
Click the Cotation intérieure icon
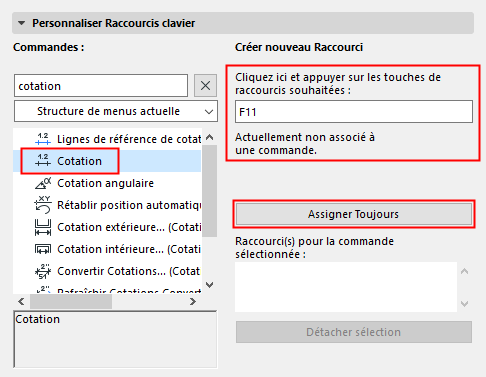point(43,249)
